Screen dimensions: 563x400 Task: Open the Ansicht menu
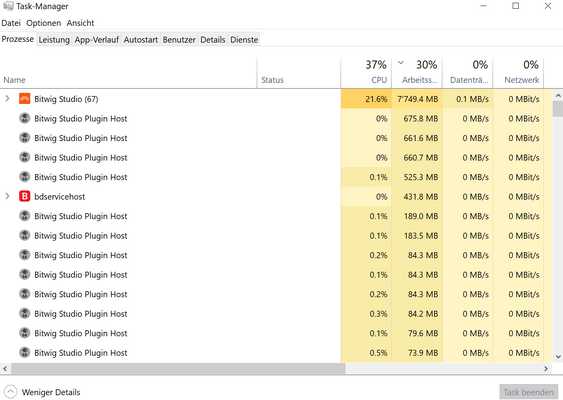[x=80, y=23]
